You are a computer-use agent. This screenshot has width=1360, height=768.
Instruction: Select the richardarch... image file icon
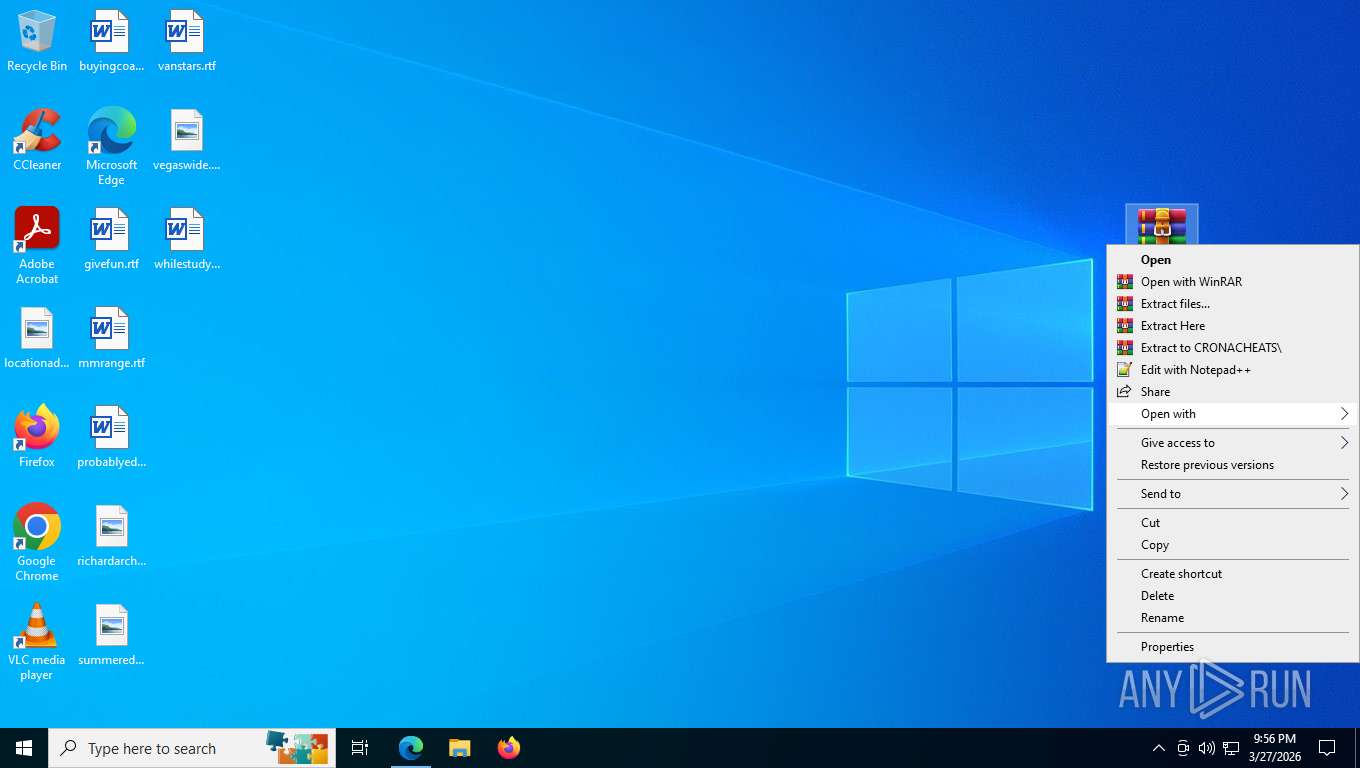tap(111, 536)
